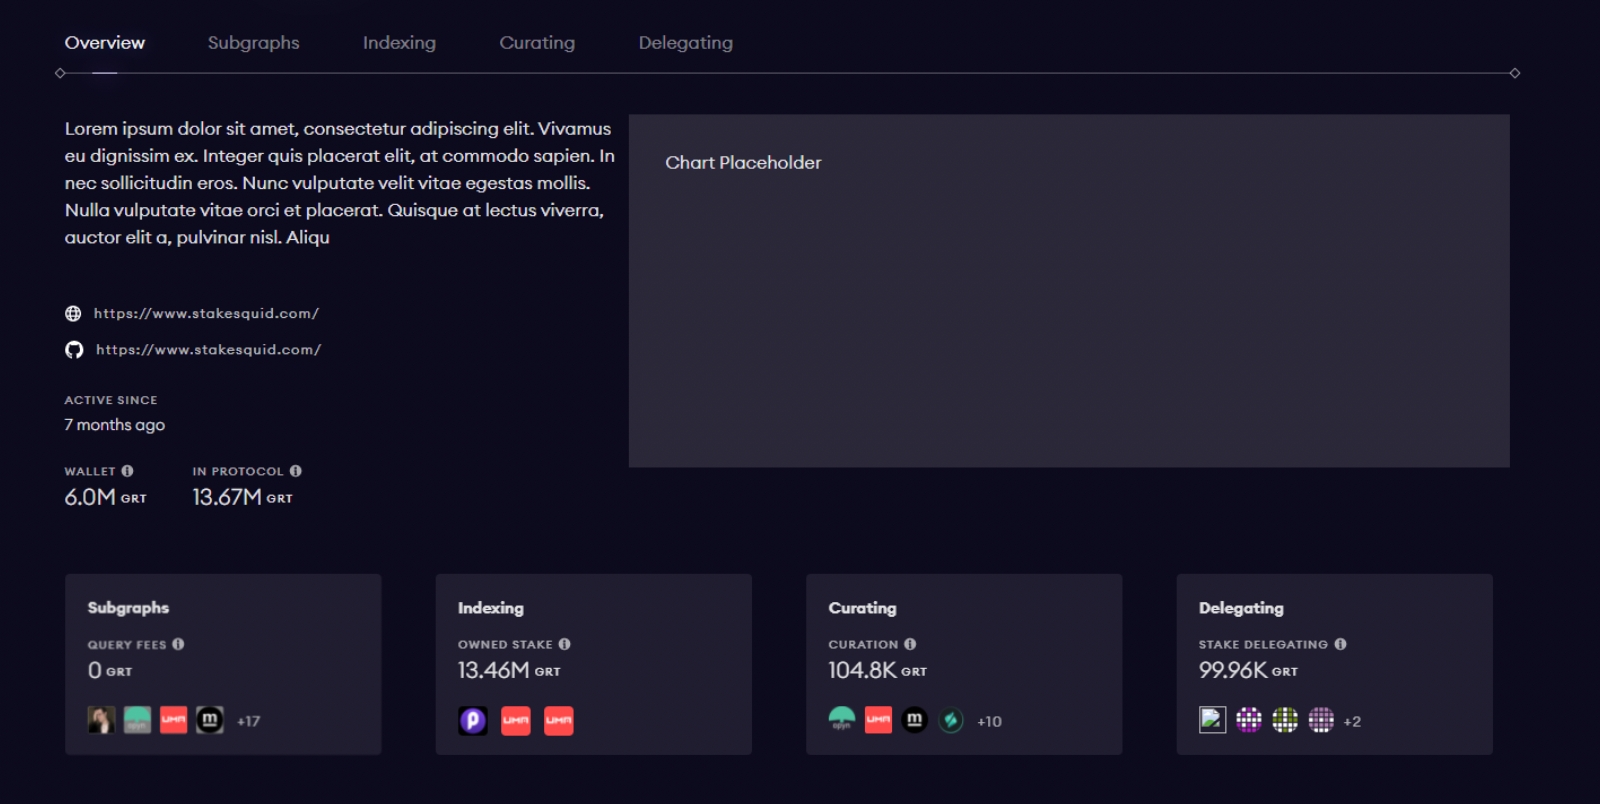Image resolution: width=1600 pixels, height=804 pixels.
Task: Click the purple P icon in Indexing card
Action: click(x=473, y=721)
